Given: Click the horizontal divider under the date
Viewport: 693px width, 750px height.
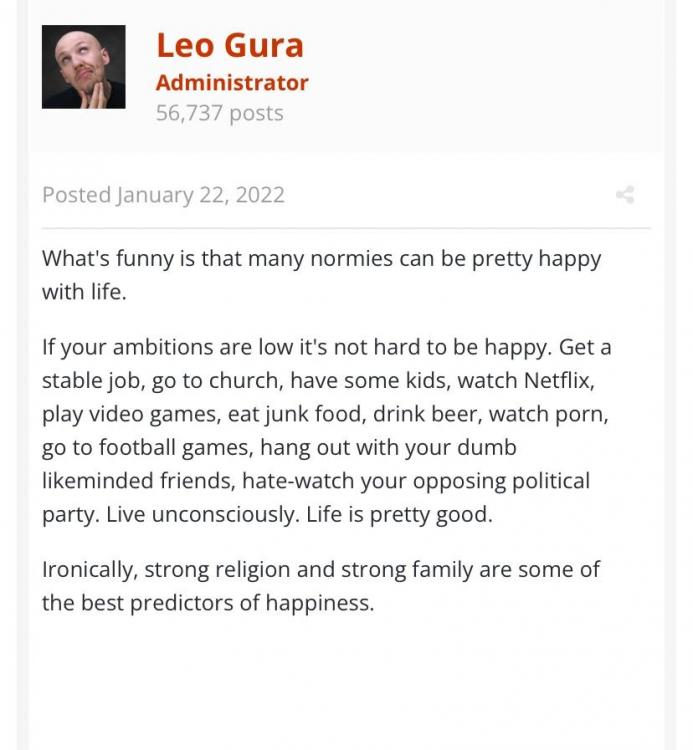Looking at the screenshot, I should (x=346, y=229).
